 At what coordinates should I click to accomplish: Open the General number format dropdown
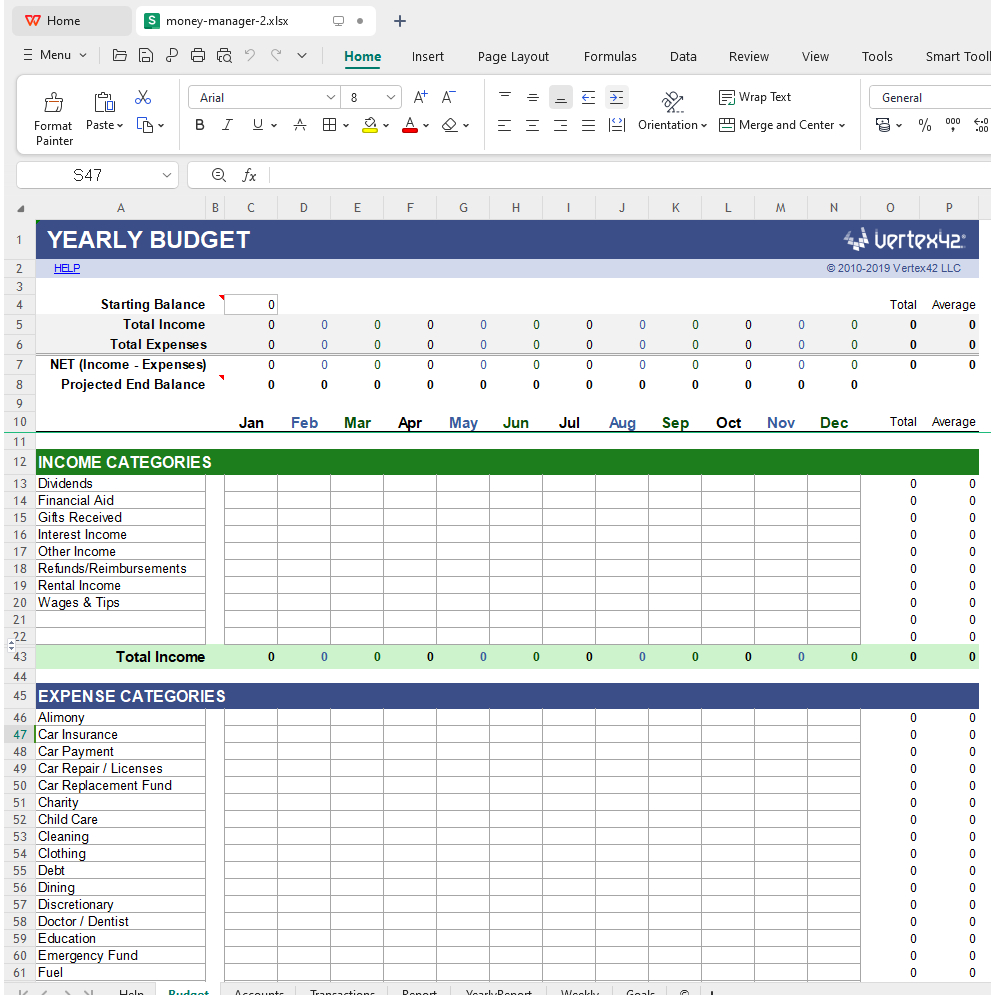[x=930, y=97]
